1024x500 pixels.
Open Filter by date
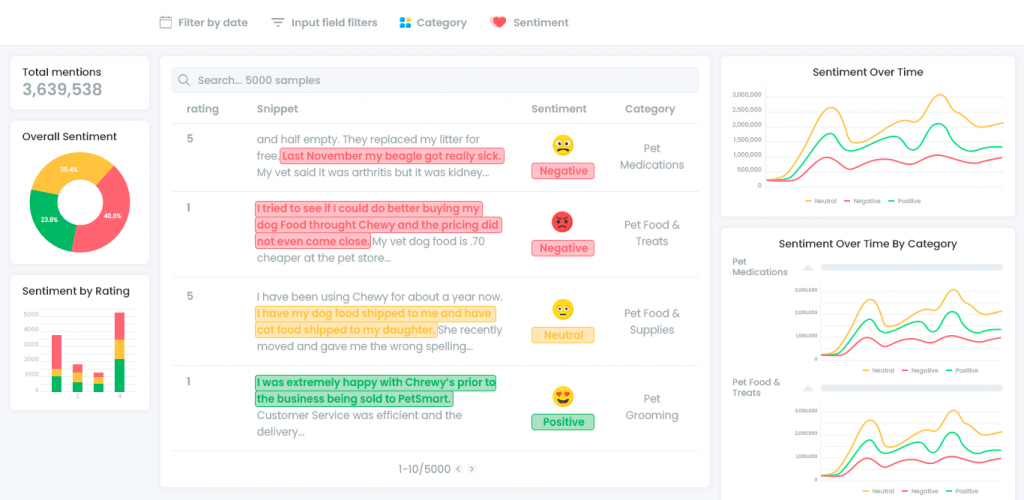204,22
